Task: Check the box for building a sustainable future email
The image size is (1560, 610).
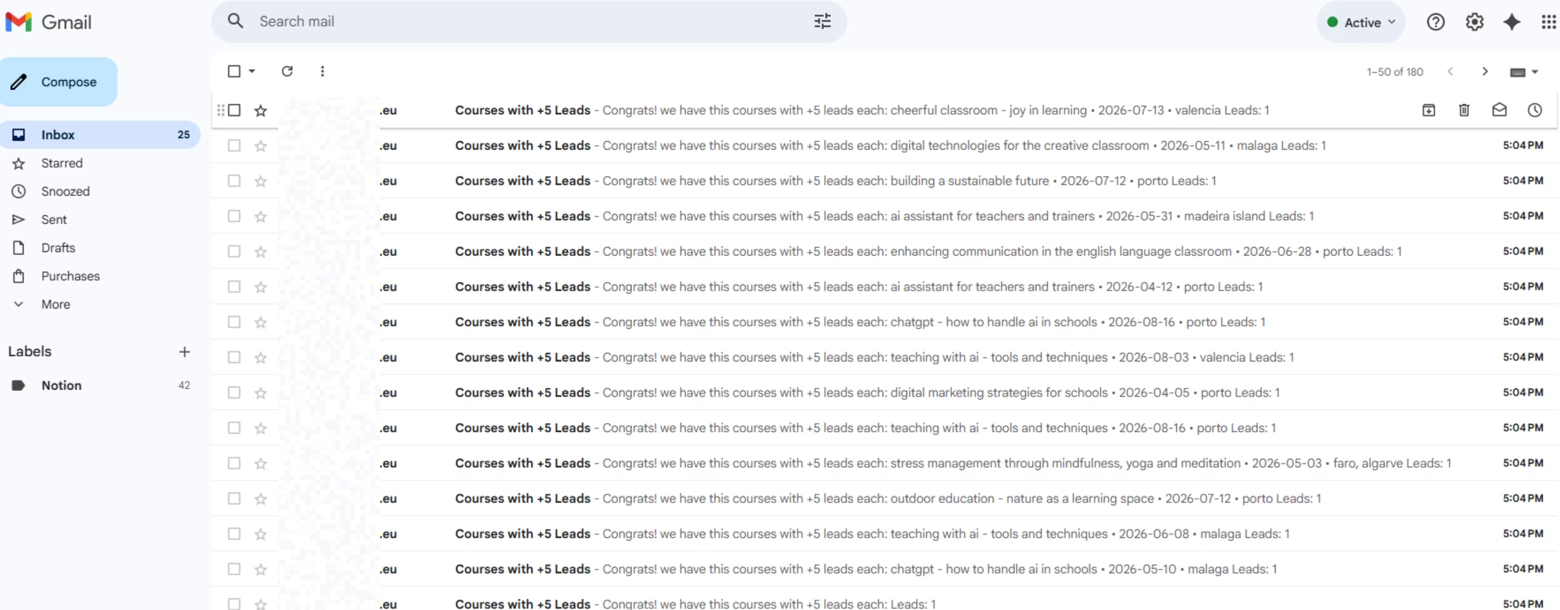Action: (x=234, y=181)
